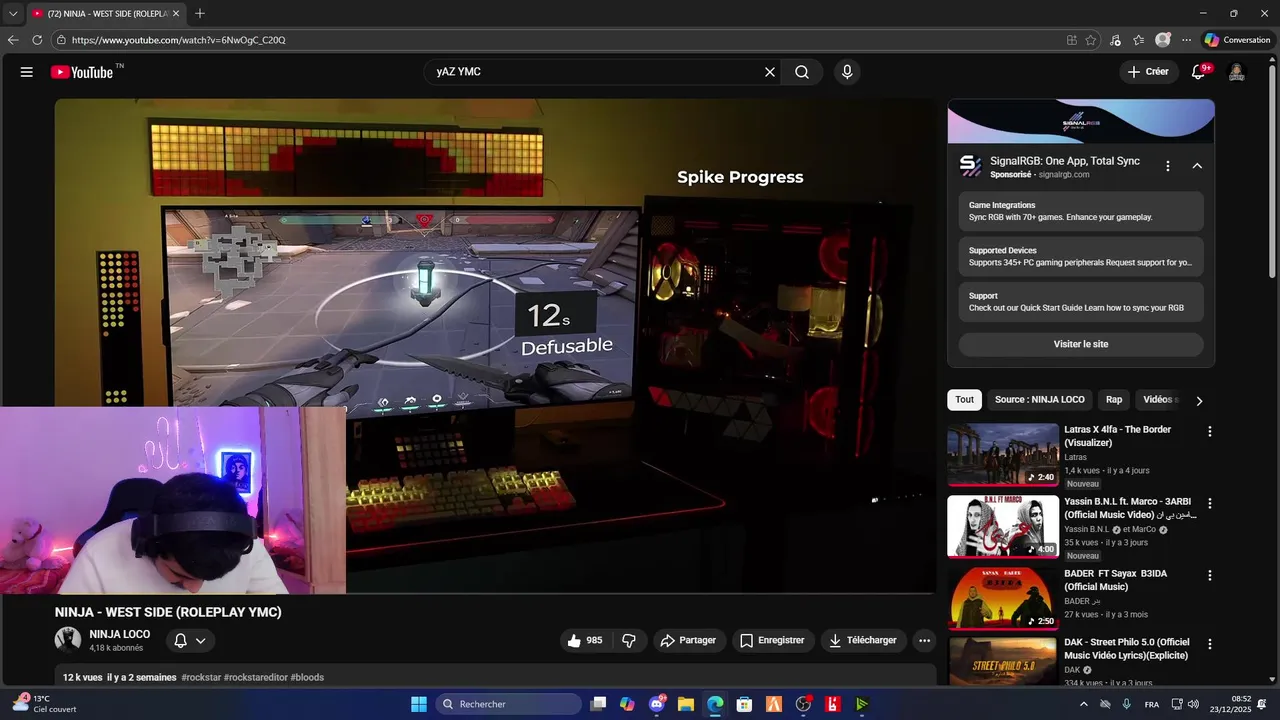The width and height of the screenshot is (1280, 720).
Task: Open the media control music icon
Action: pos(1116,40)
